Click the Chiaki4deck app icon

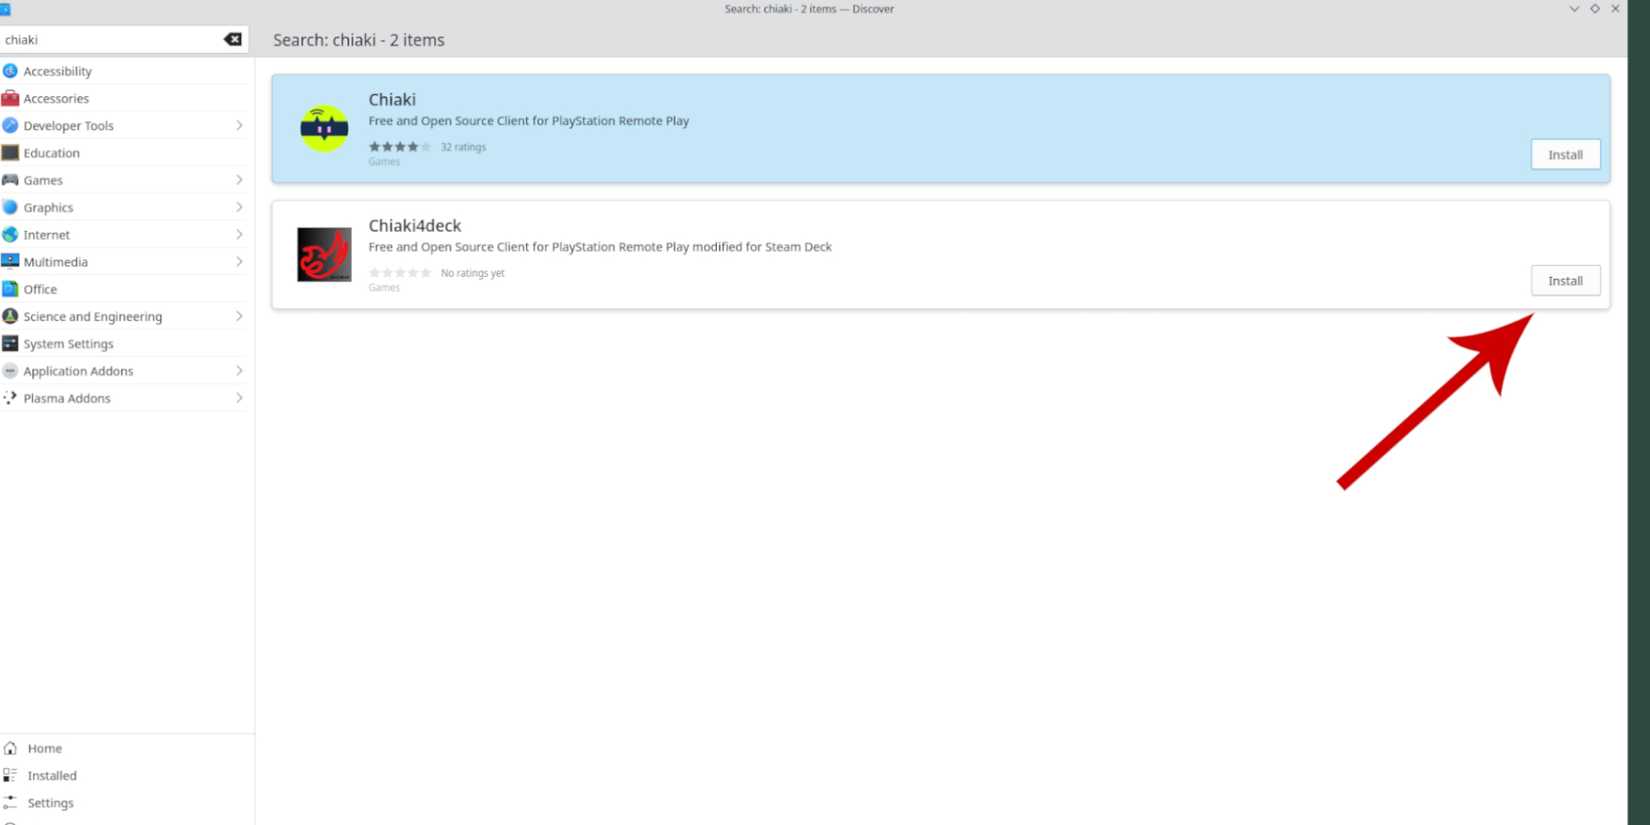click(x=324, y=255)
